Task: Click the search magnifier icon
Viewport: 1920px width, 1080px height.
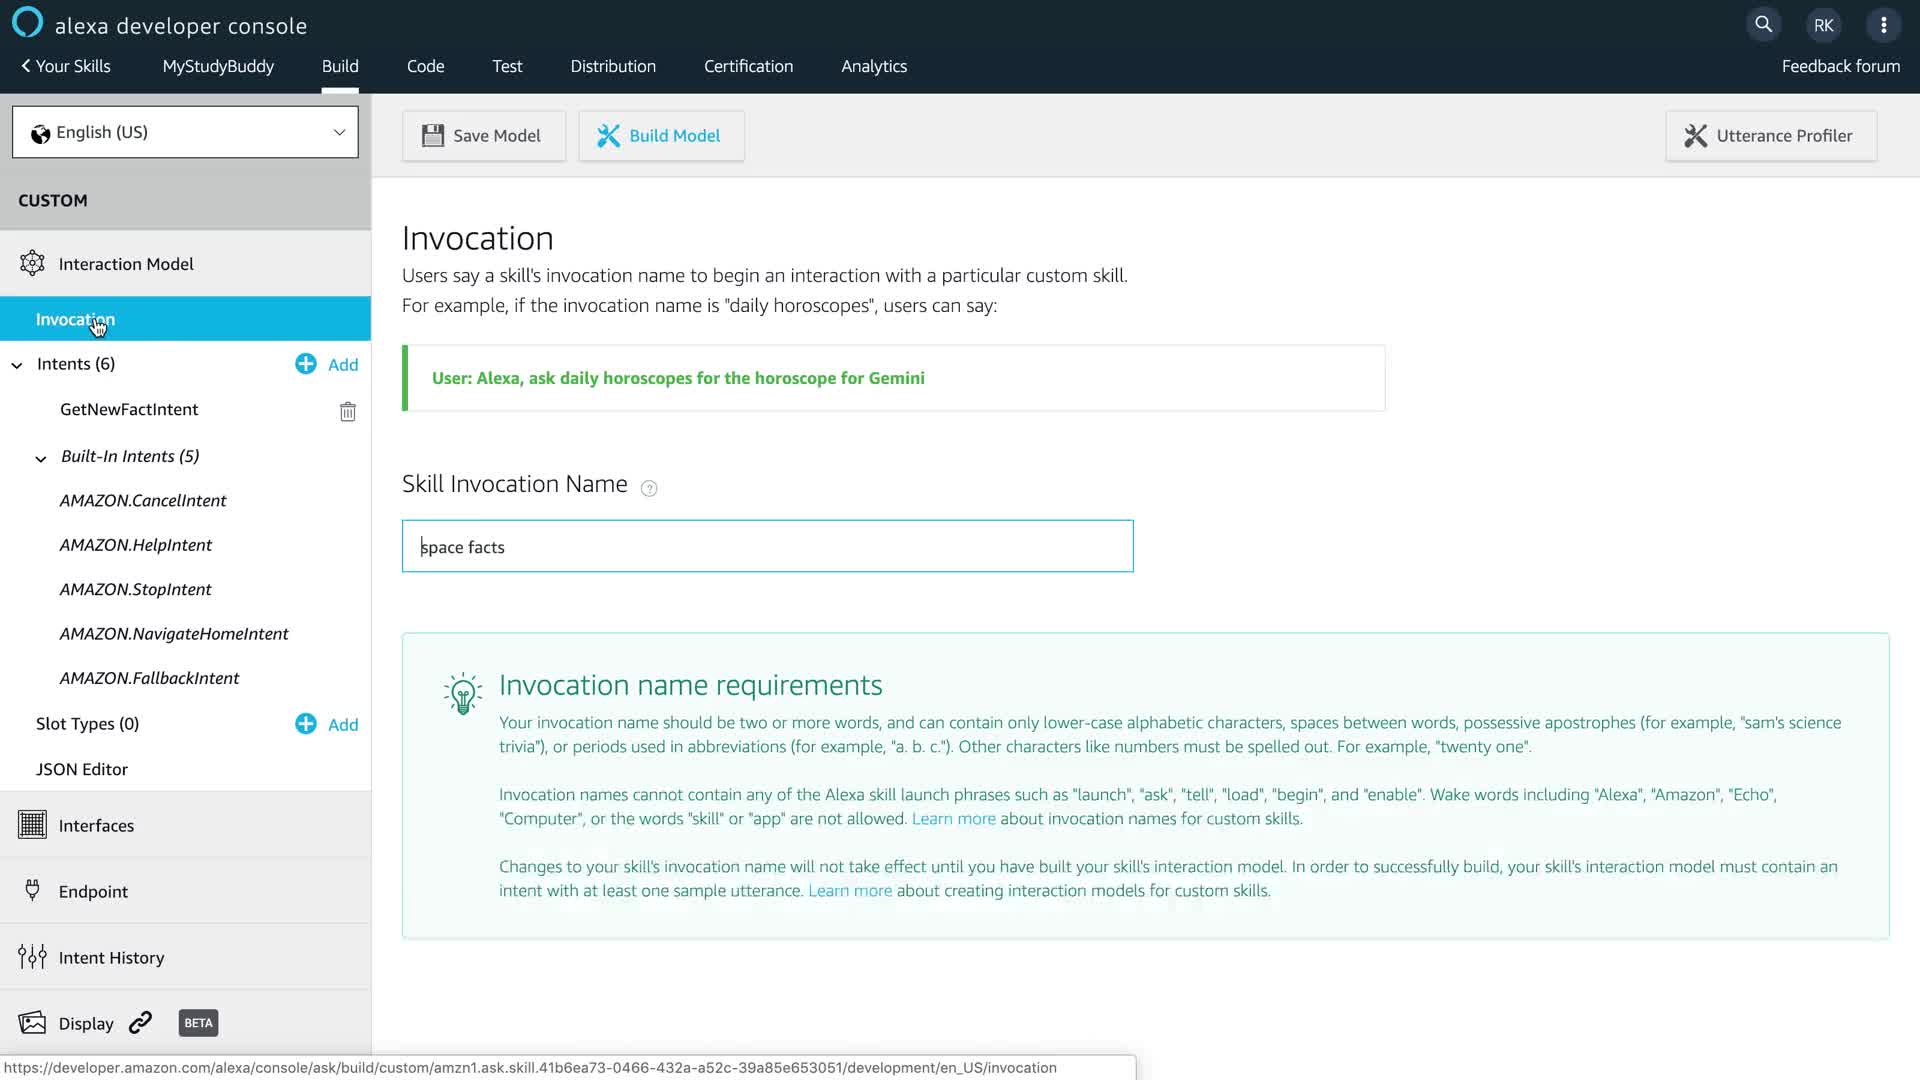Action: pyautogui.click(x=1763, y=25)
